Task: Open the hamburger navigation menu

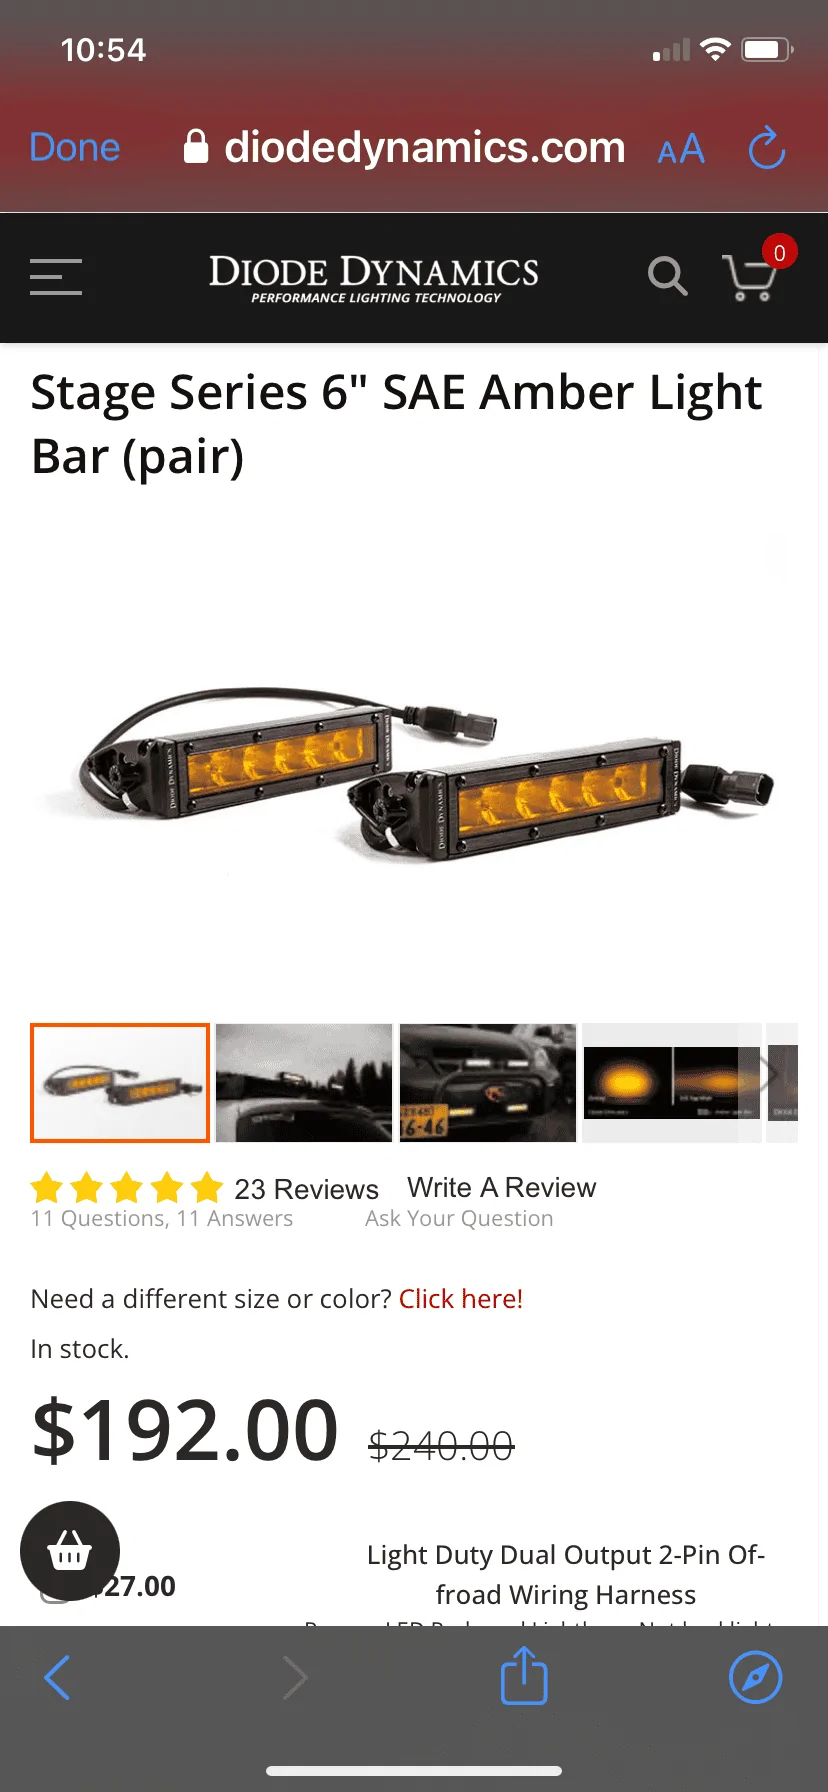Action: coord(56,277)
